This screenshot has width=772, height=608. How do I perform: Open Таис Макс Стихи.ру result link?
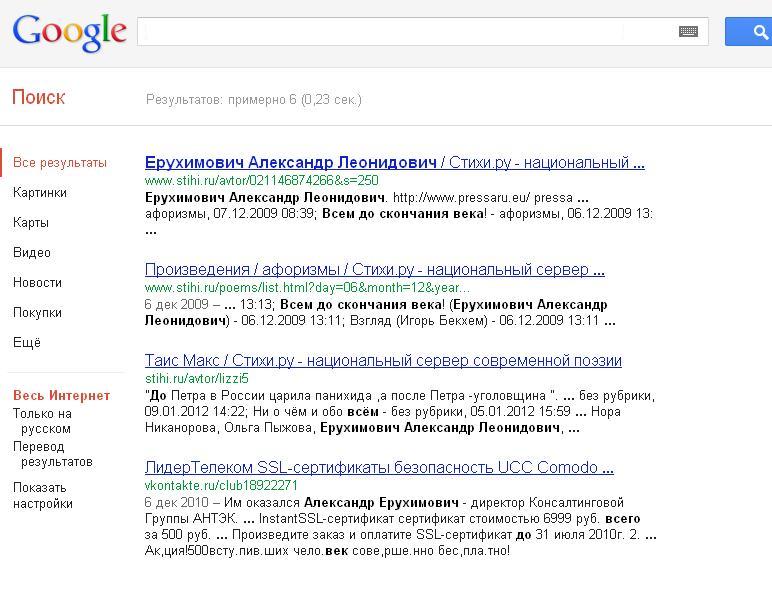pyautogui.click(x=383, y=361)
